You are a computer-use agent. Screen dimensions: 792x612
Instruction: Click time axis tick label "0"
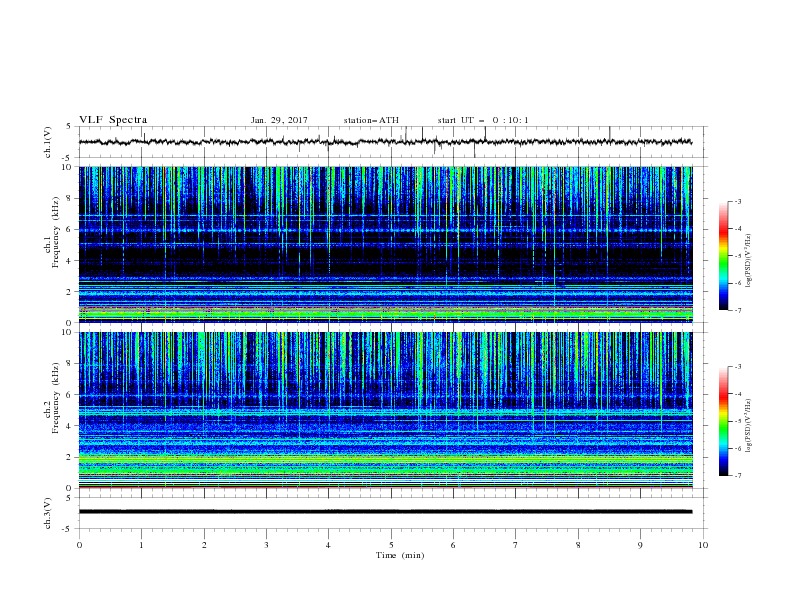[x=79, y=545]
